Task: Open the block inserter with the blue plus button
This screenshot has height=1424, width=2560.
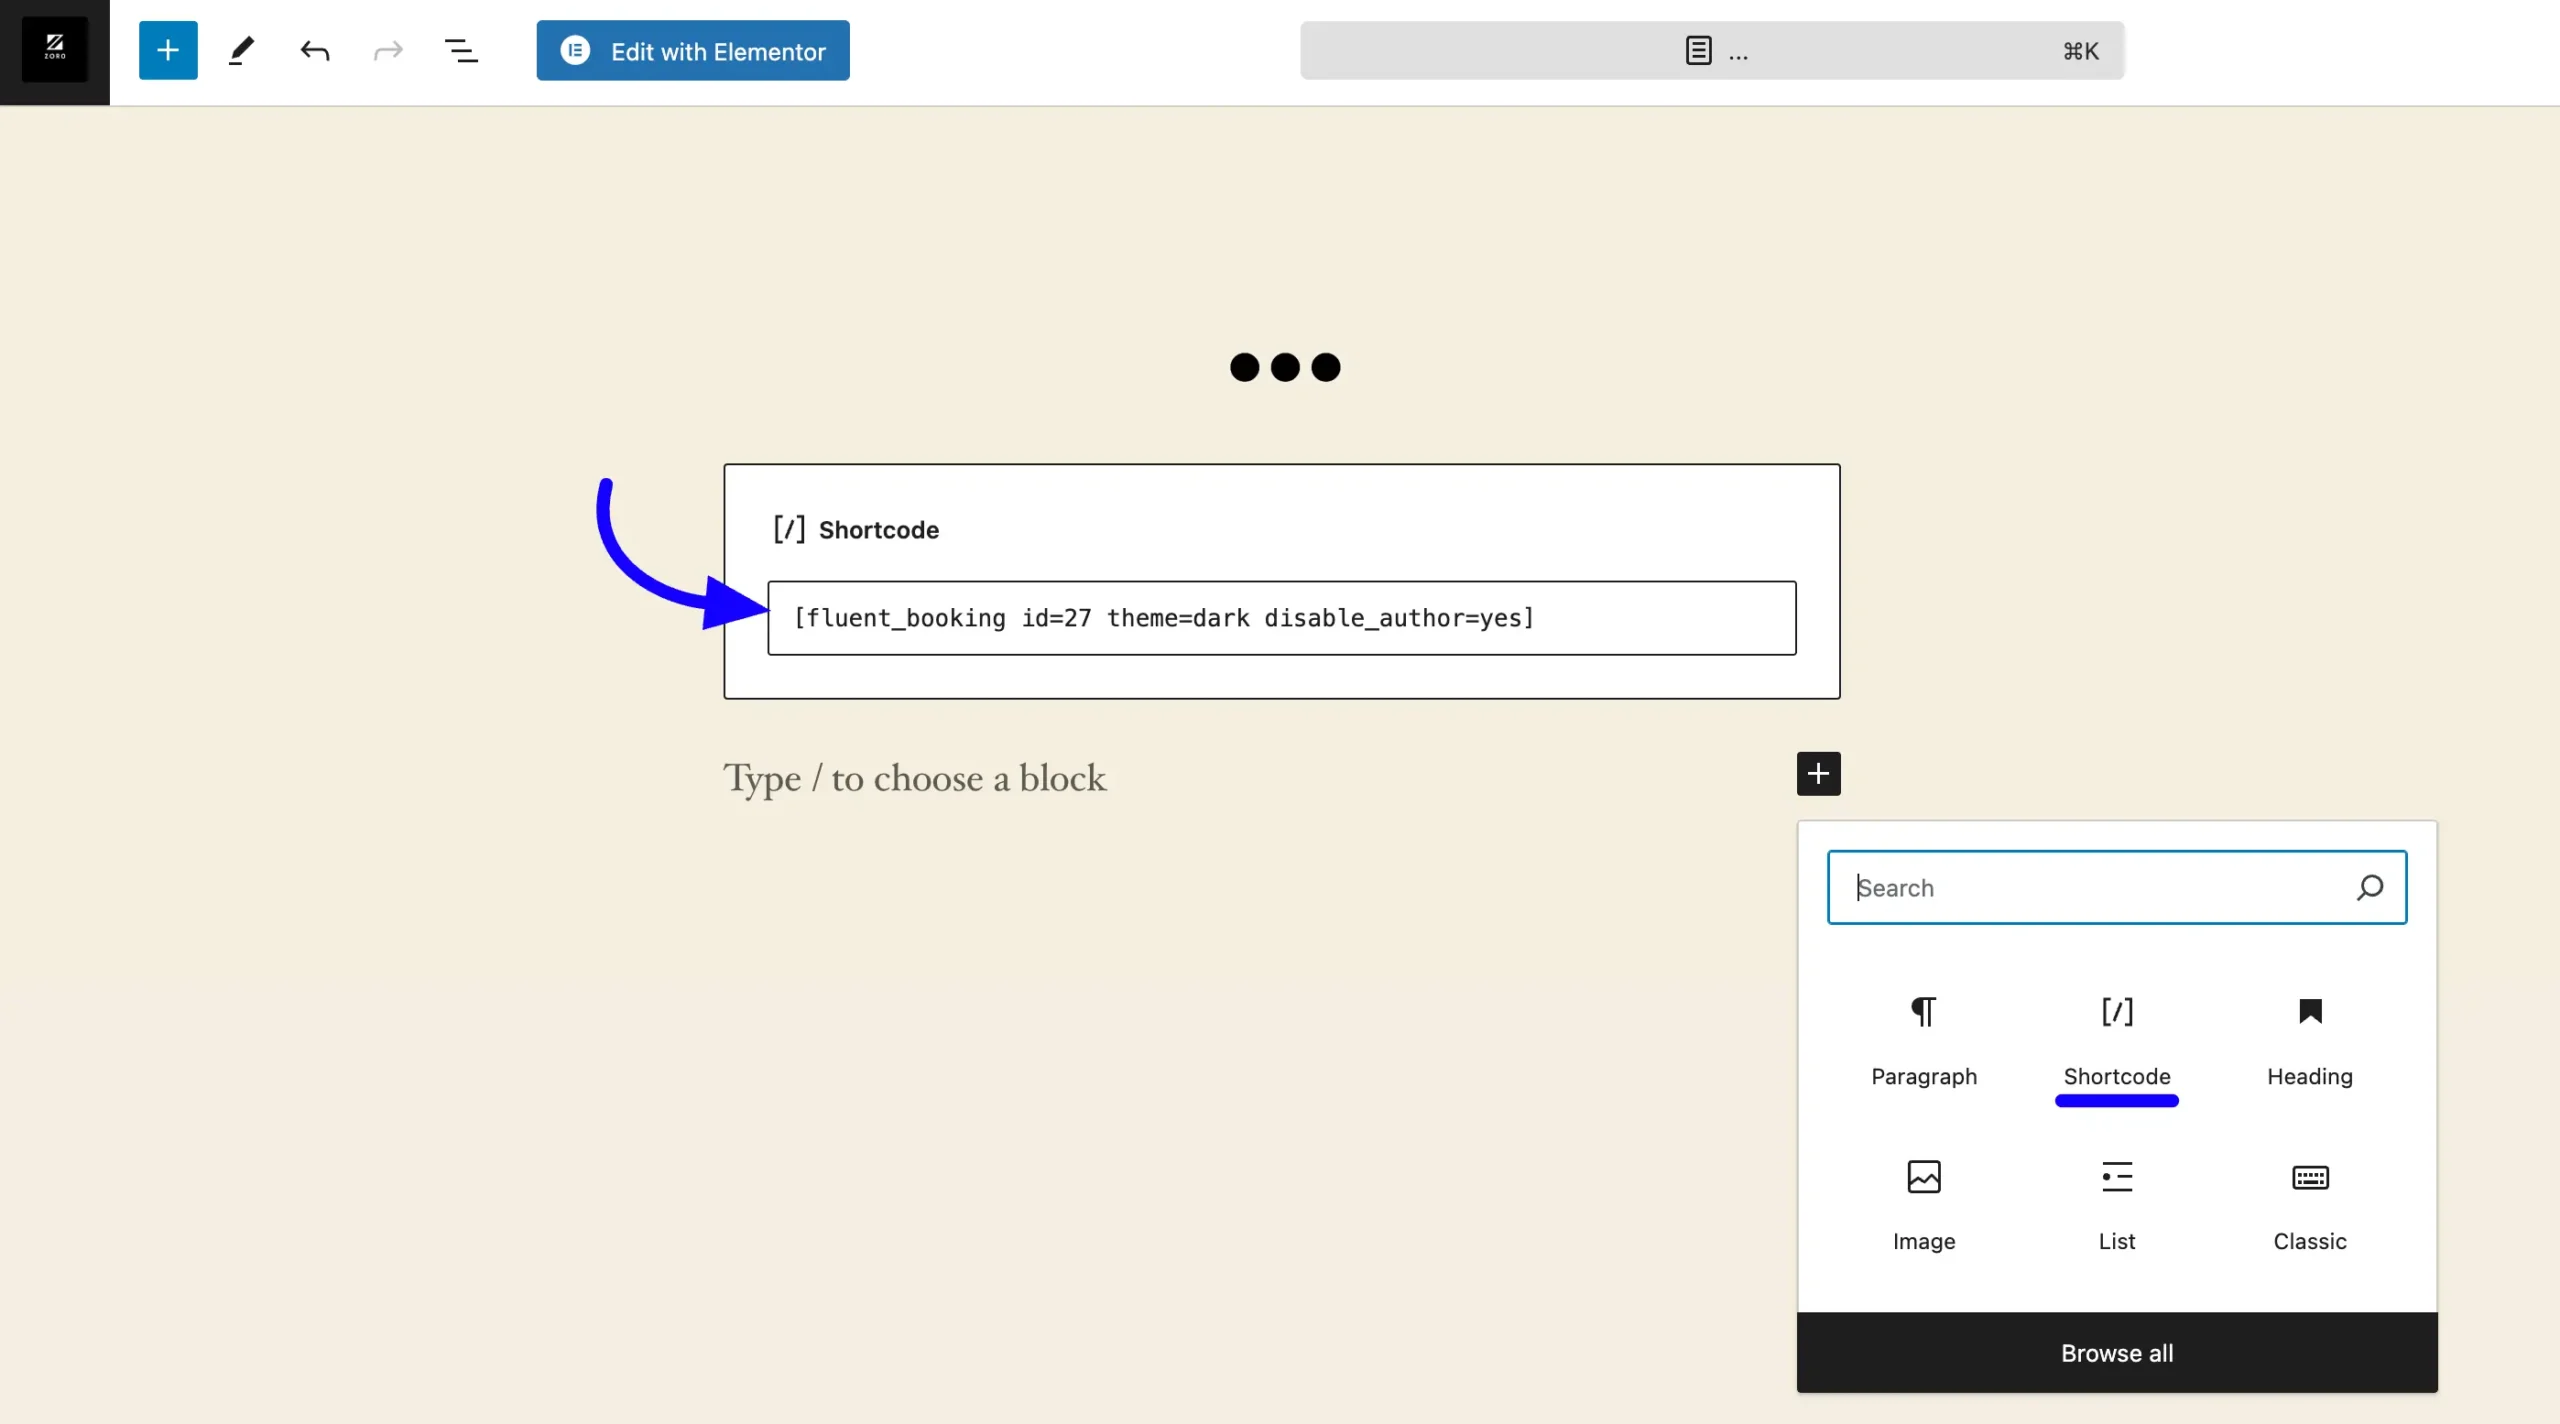Action: click(168, 50)
